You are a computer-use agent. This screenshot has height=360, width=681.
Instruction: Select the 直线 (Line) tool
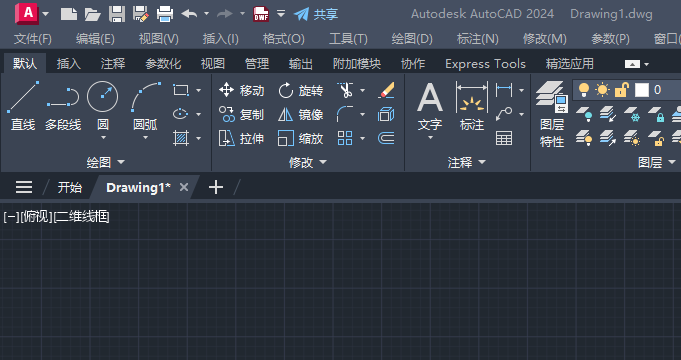(x=23, y=106)
